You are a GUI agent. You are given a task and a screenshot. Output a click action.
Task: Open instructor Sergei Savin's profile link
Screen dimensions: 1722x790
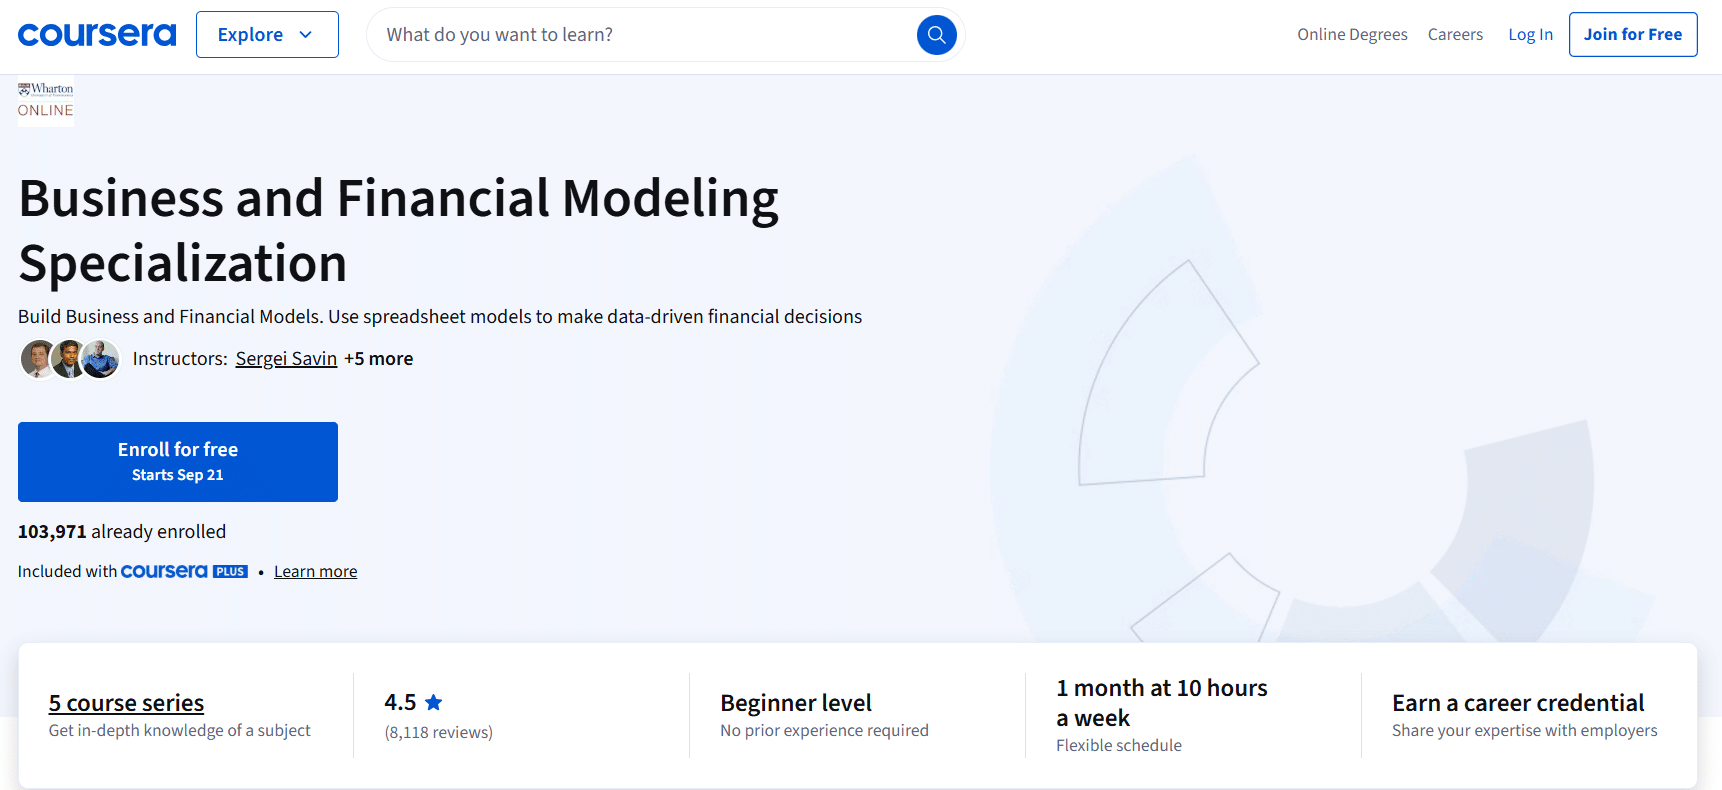[x=286, y=359]
